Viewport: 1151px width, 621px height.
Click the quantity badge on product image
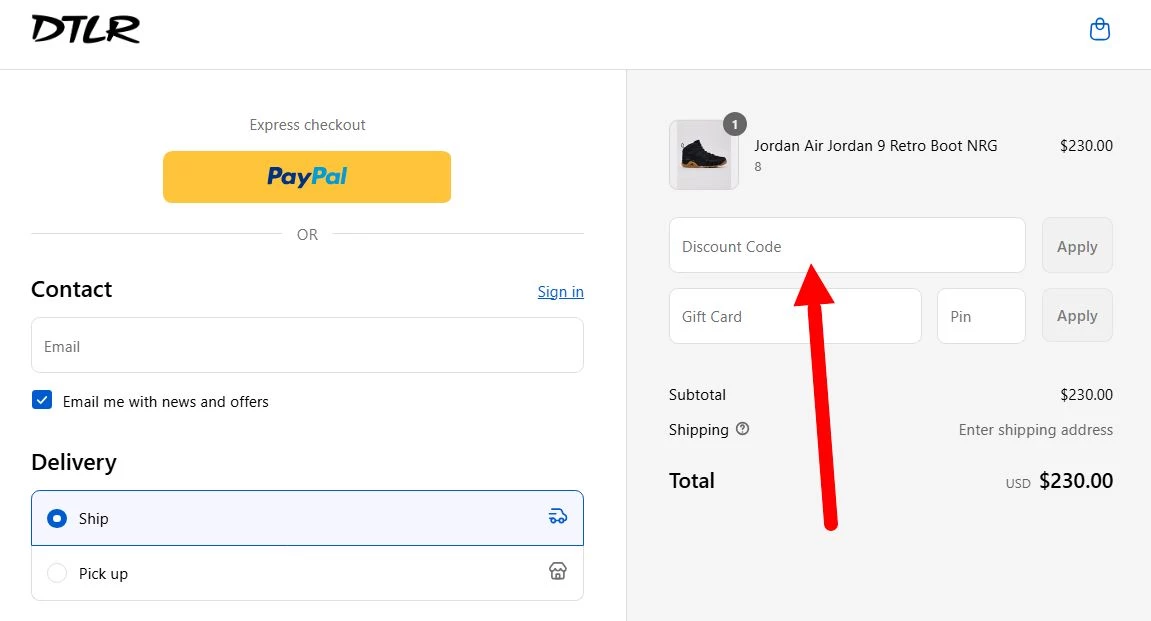click(x=735, y=124)
